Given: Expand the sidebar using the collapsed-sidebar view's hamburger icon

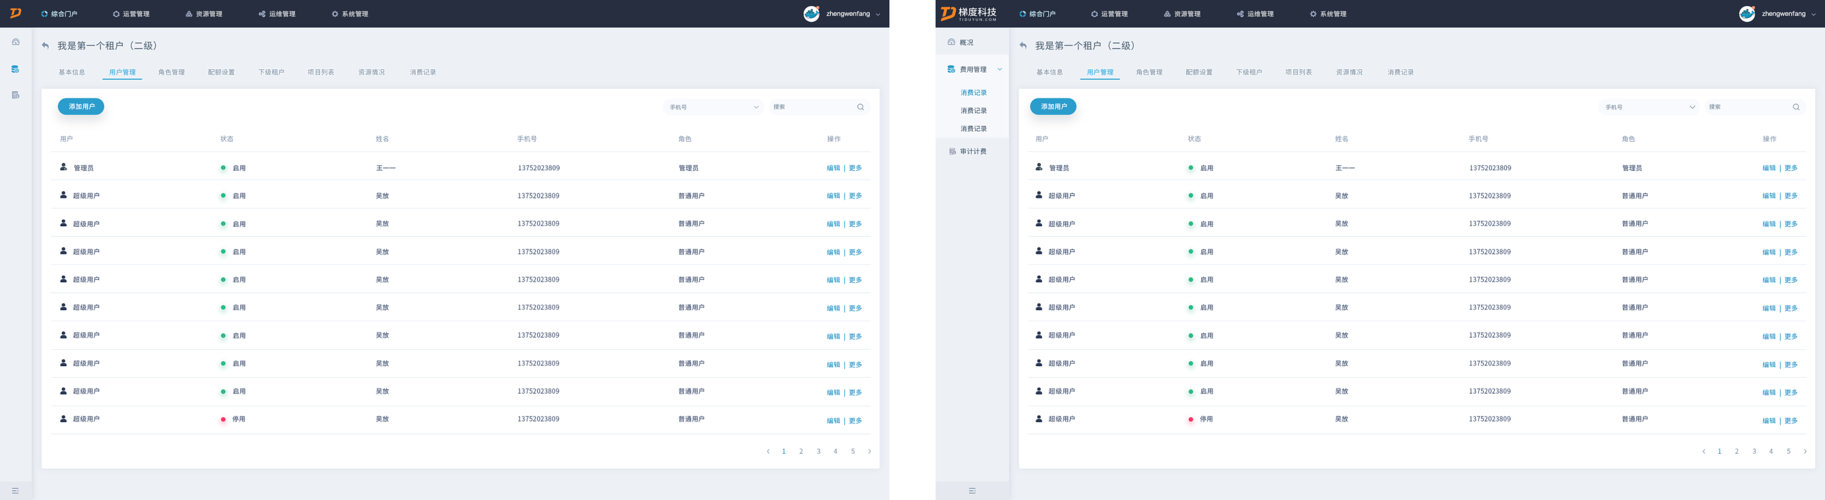Looking at the screenshot, I should click(x=15, y=491).
